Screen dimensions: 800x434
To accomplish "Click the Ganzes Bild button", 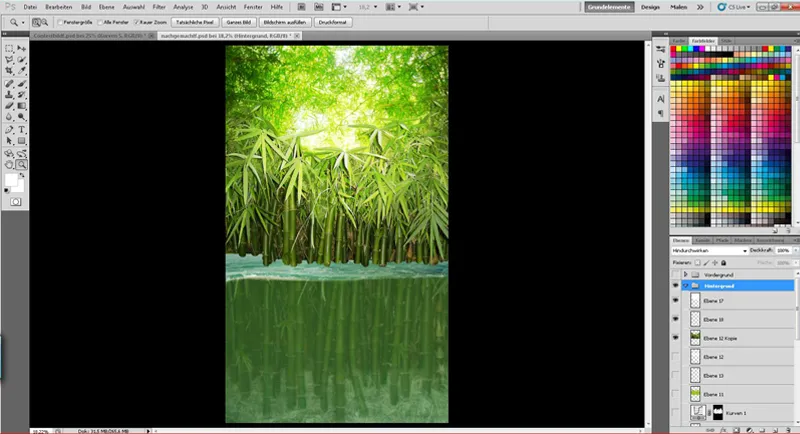I will pyautogui.click(x=239, y=22).
